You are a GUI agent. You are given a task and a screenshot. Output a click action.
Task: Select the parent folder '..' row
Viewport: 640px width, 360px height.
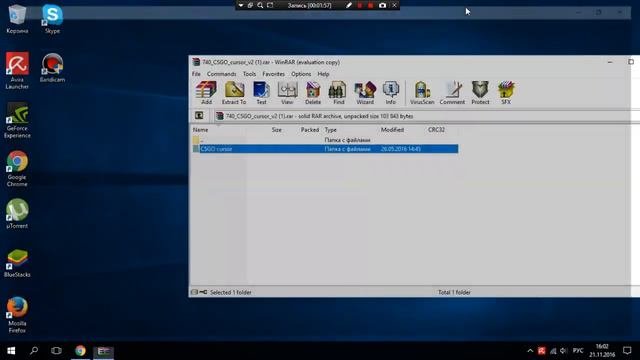[325, 140]
